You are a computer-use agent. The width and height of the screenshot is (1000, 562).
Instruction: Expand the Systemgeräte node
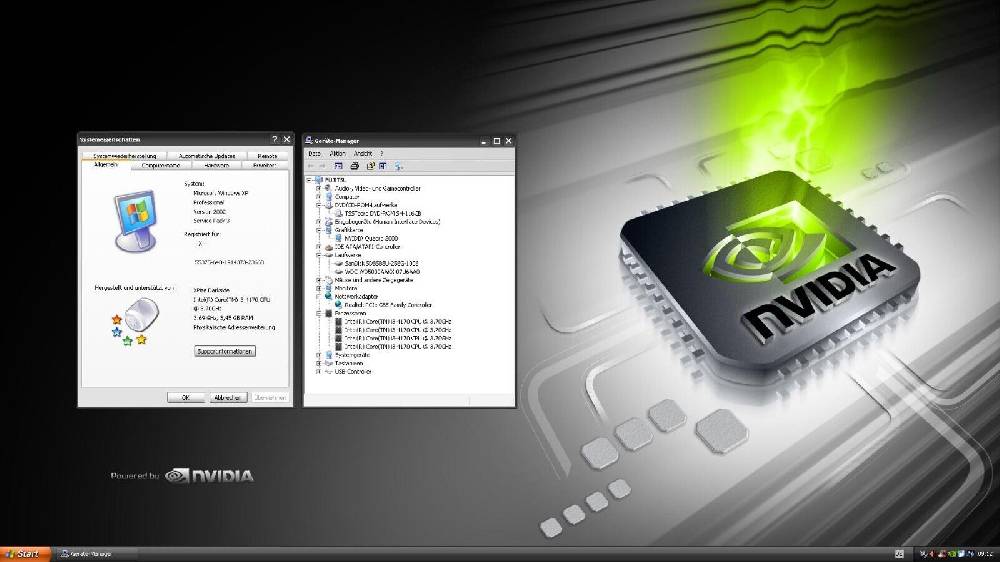(318, 355)
